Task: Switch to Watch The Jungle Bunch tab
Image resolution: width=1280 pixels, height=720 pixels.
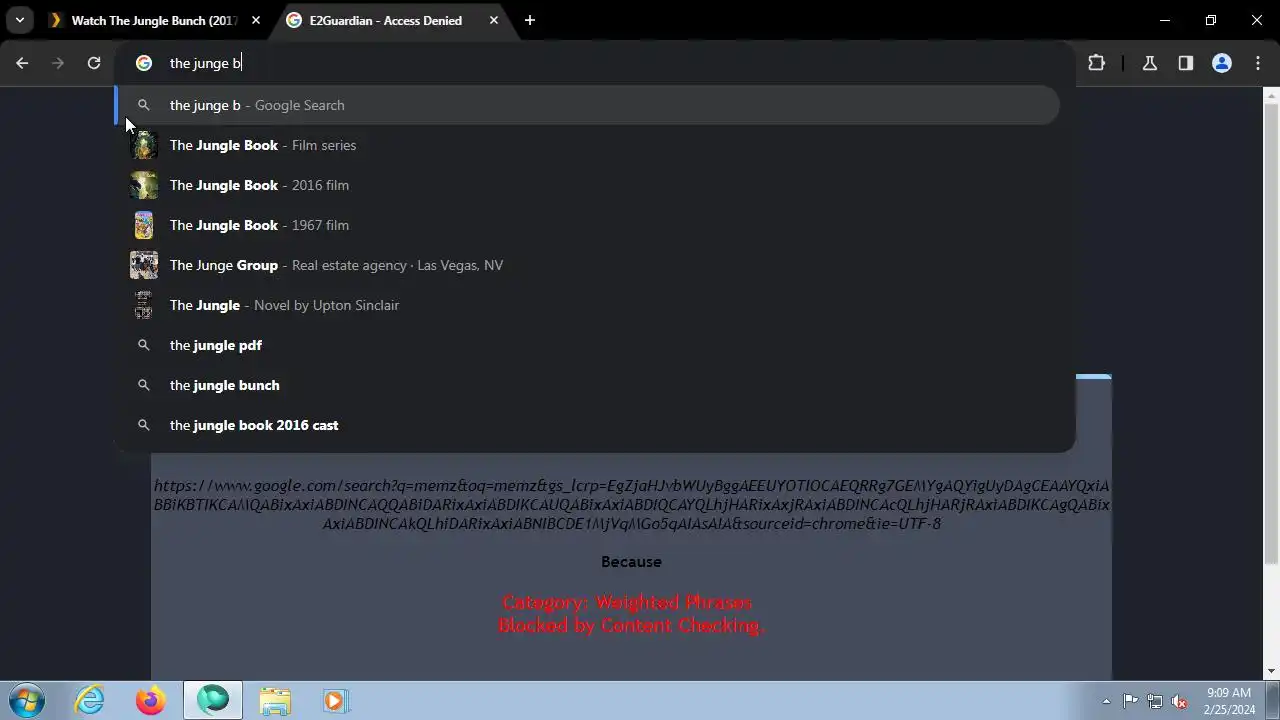Action: 156,20
